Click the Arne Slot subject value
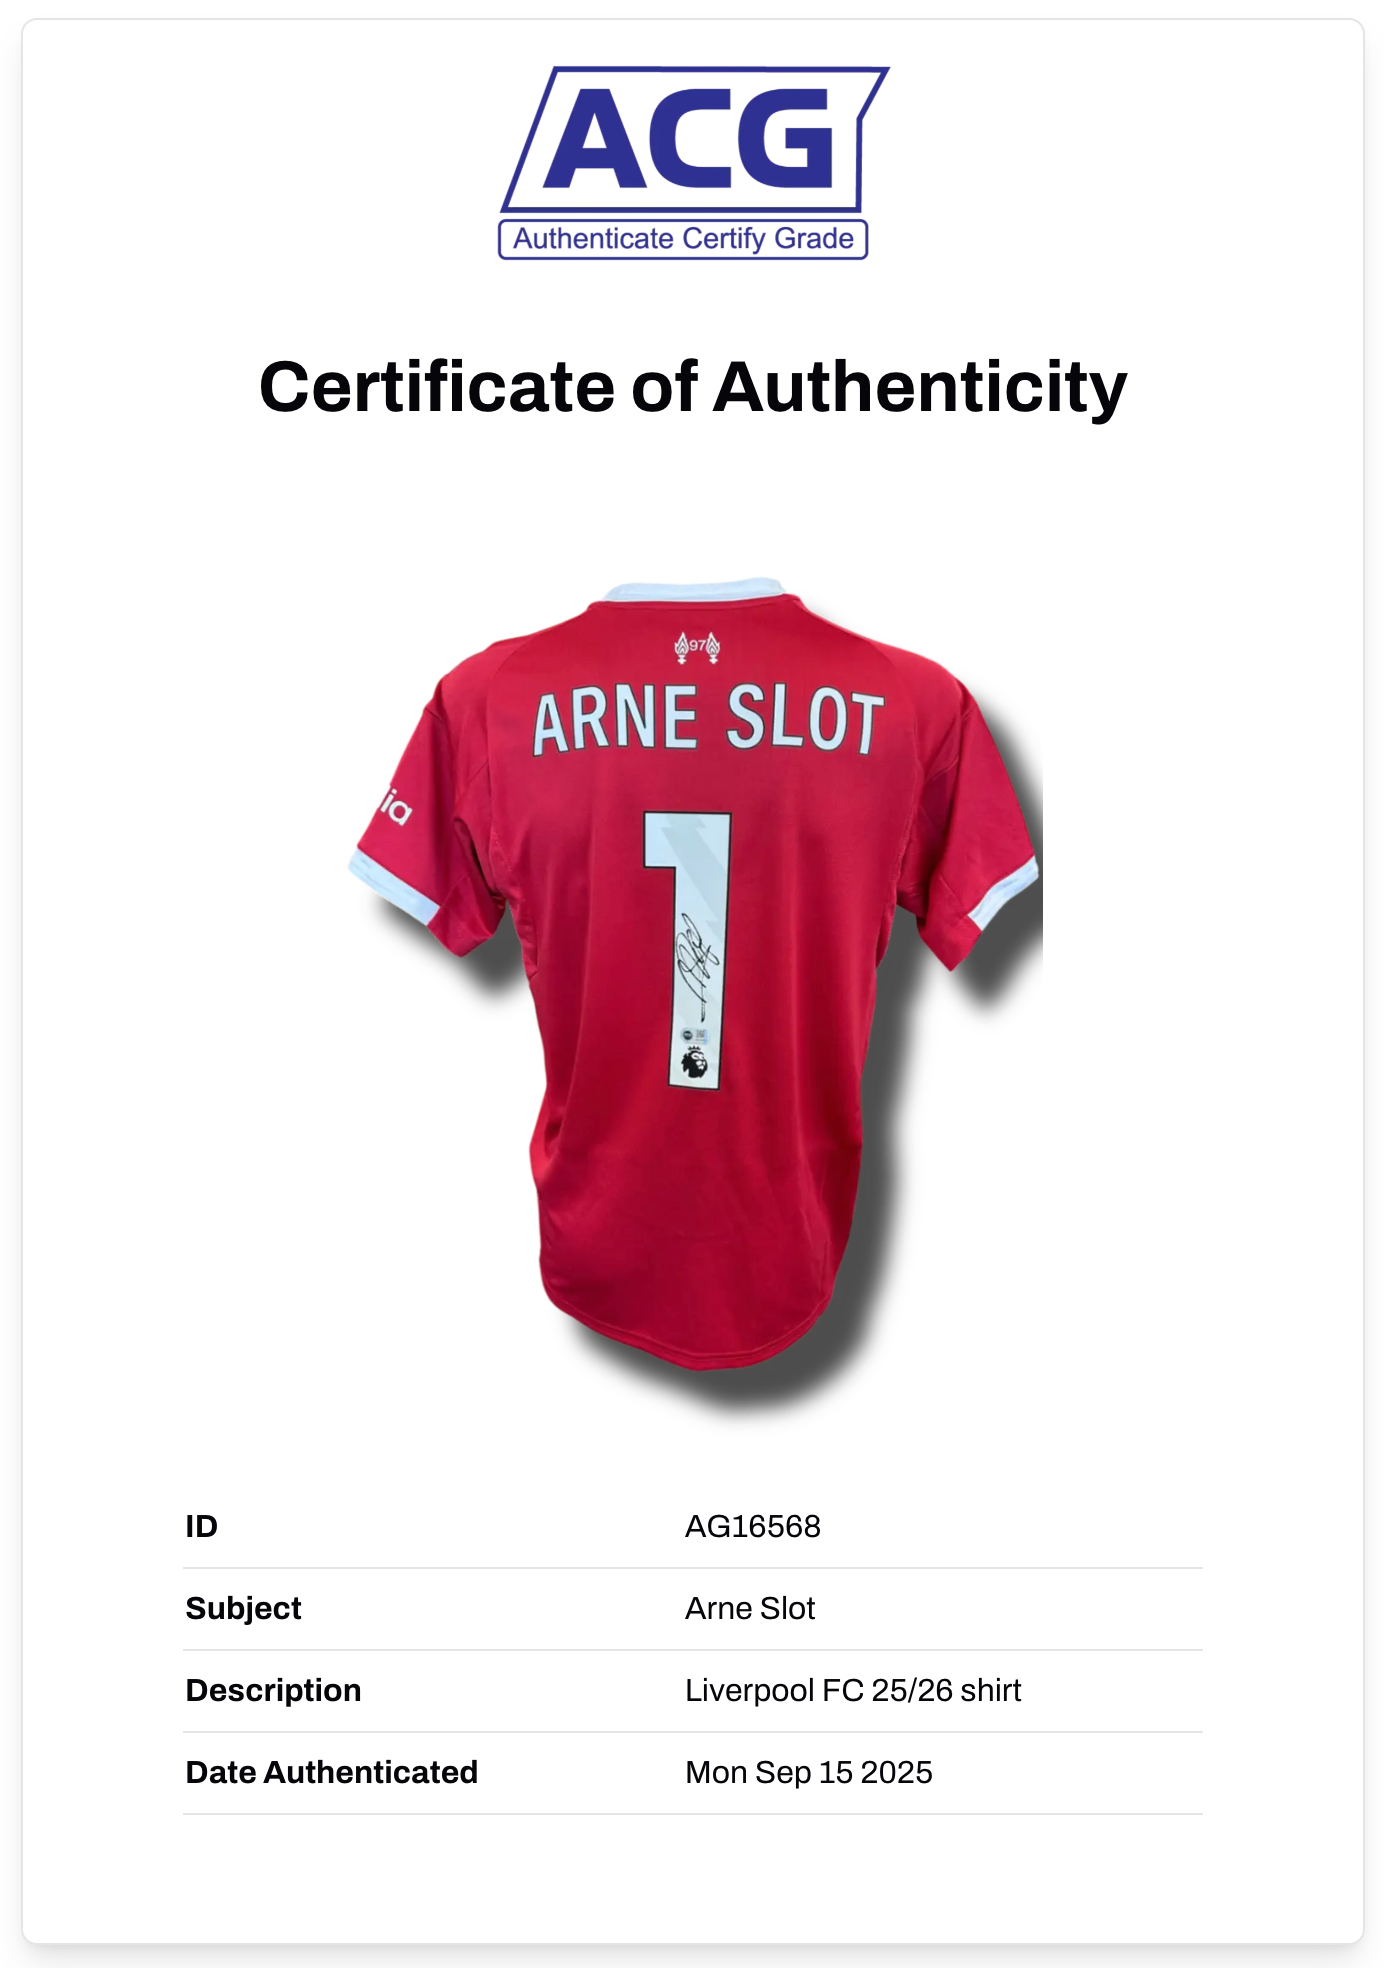Viewport: 1384px width, 1968px height. [749, 1608]
